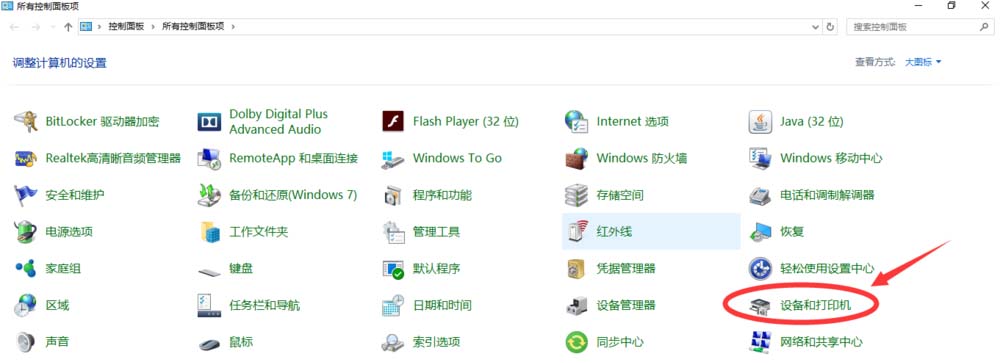Open the Dolby Digital Plus Advanced Audio icon

(209, 121)
